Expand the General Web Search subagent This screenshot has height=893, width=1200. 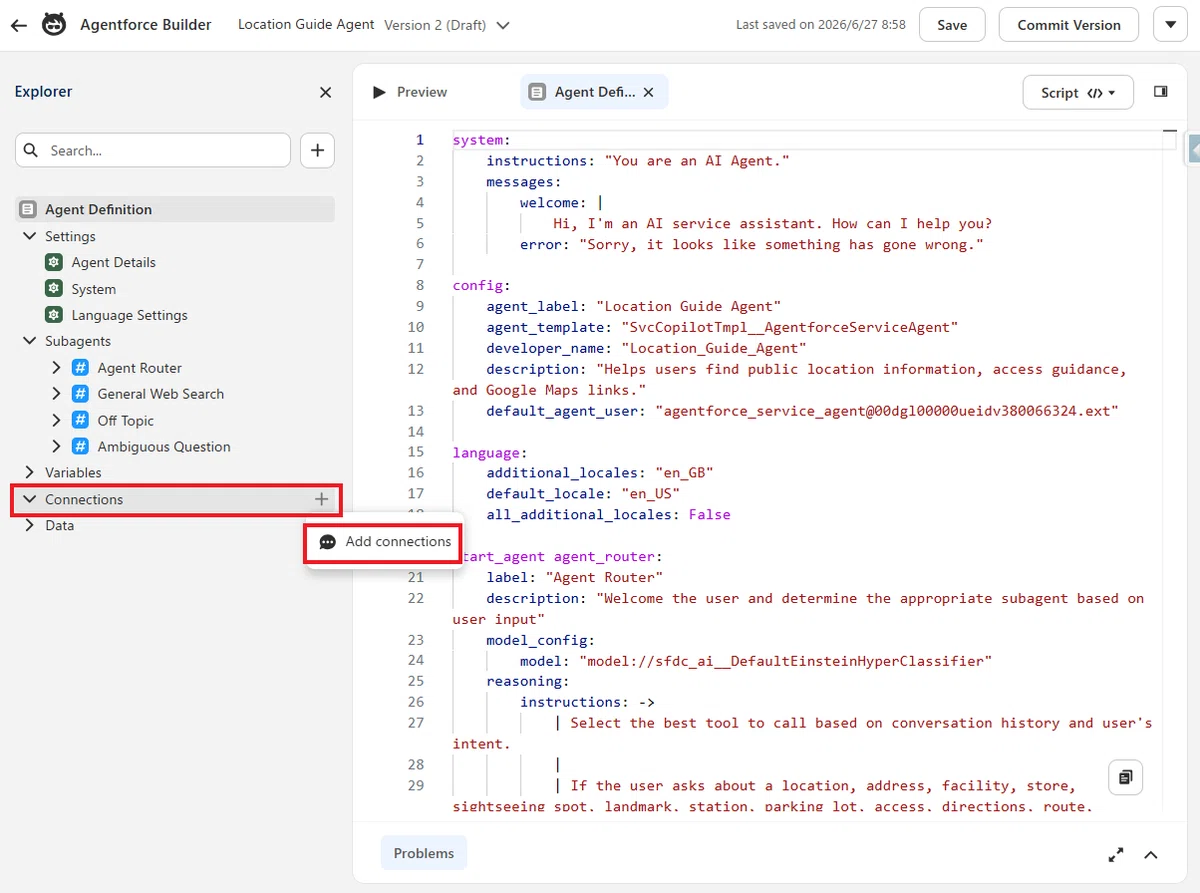coord(56,394)
